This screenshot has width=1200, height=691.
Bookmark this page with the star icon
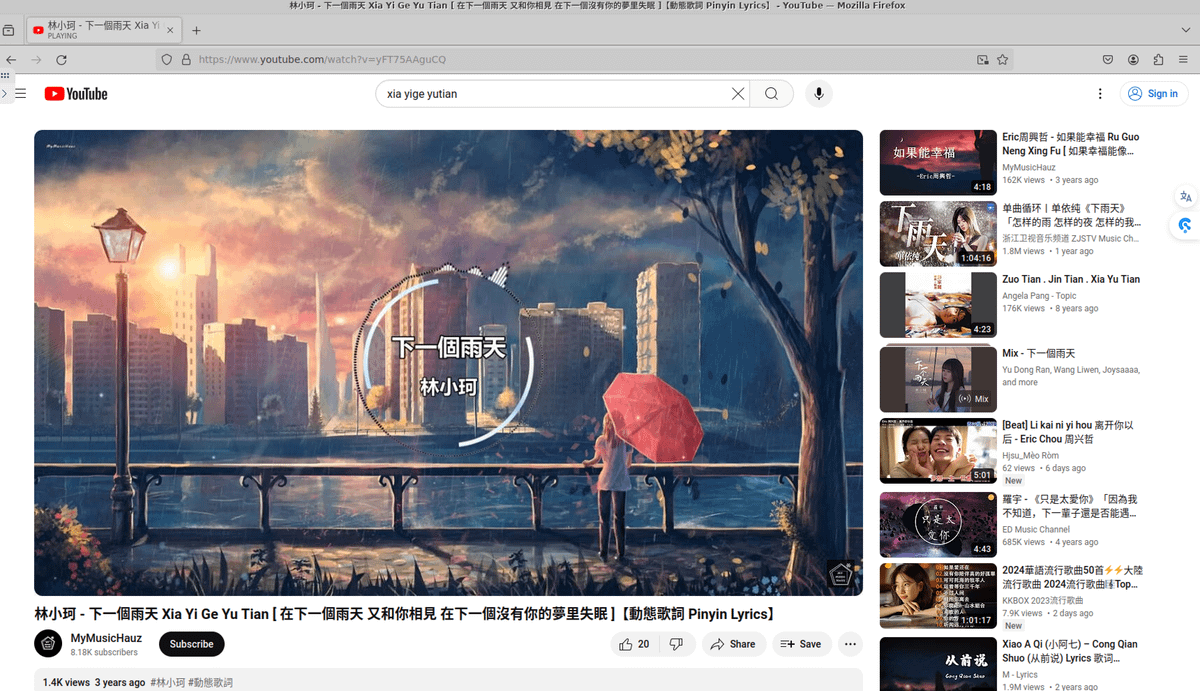1002,60
